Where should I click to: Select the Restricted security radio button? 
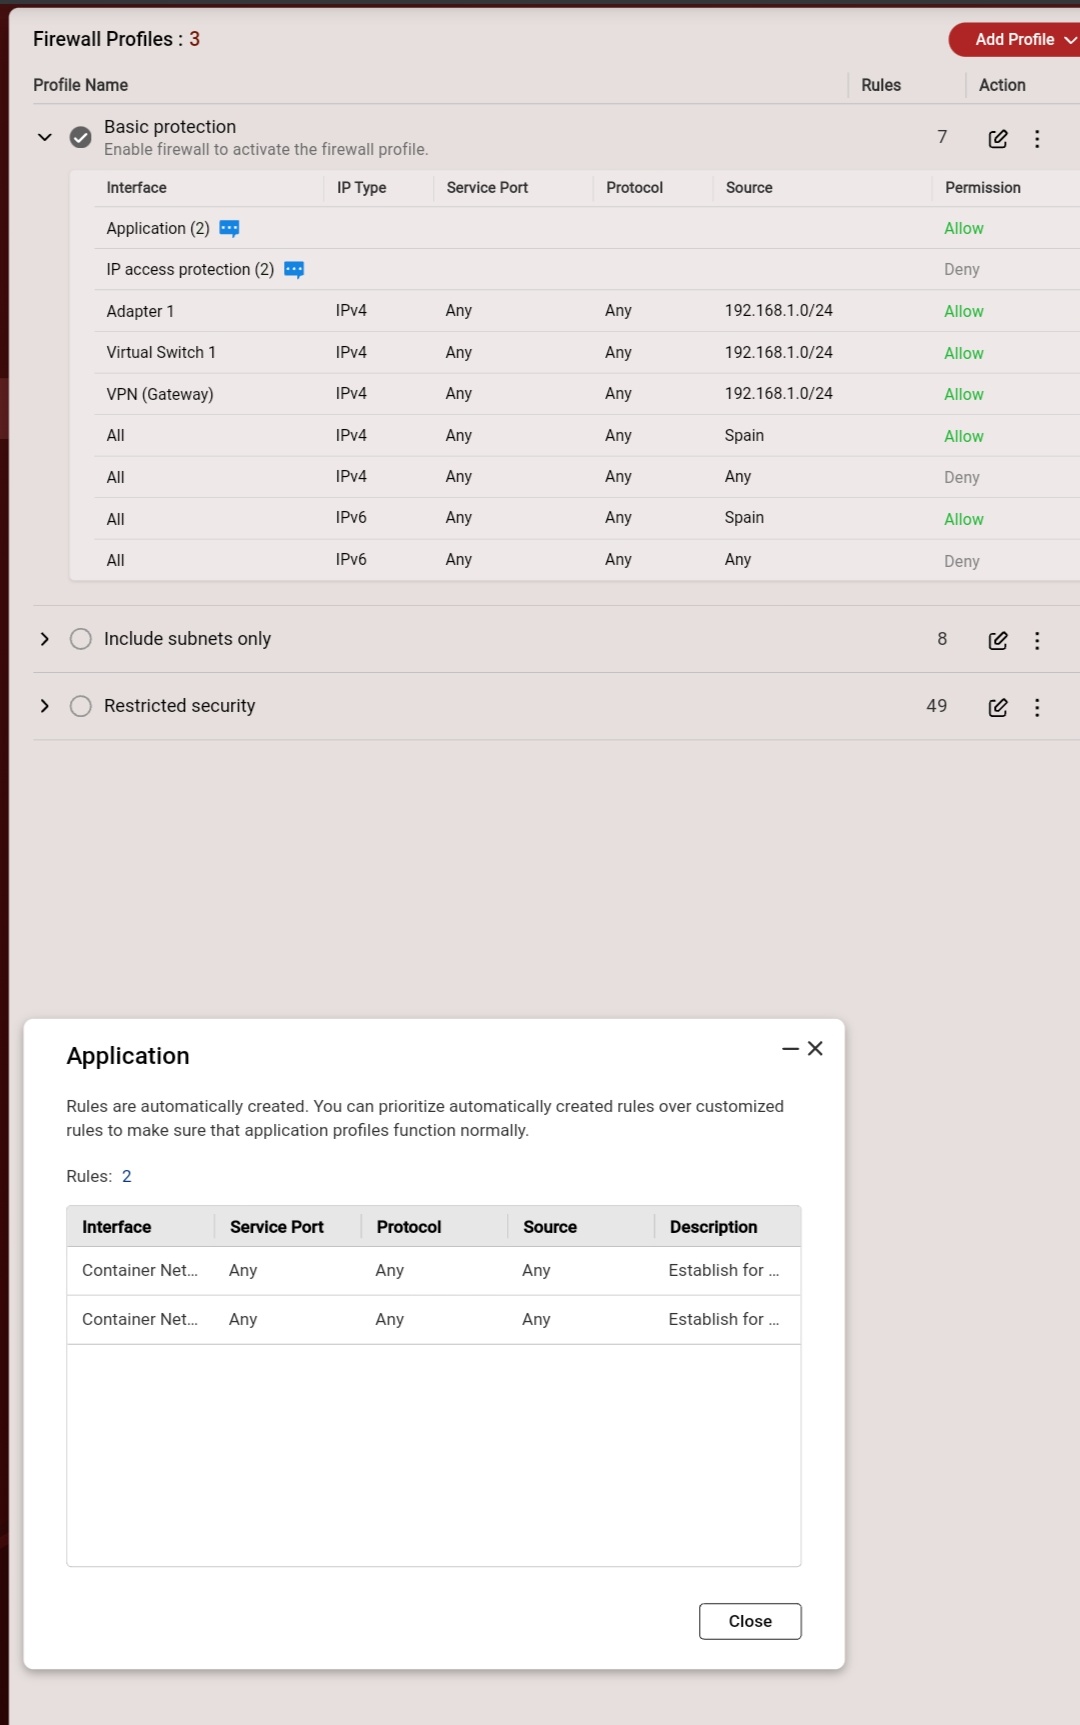[81, 706]
